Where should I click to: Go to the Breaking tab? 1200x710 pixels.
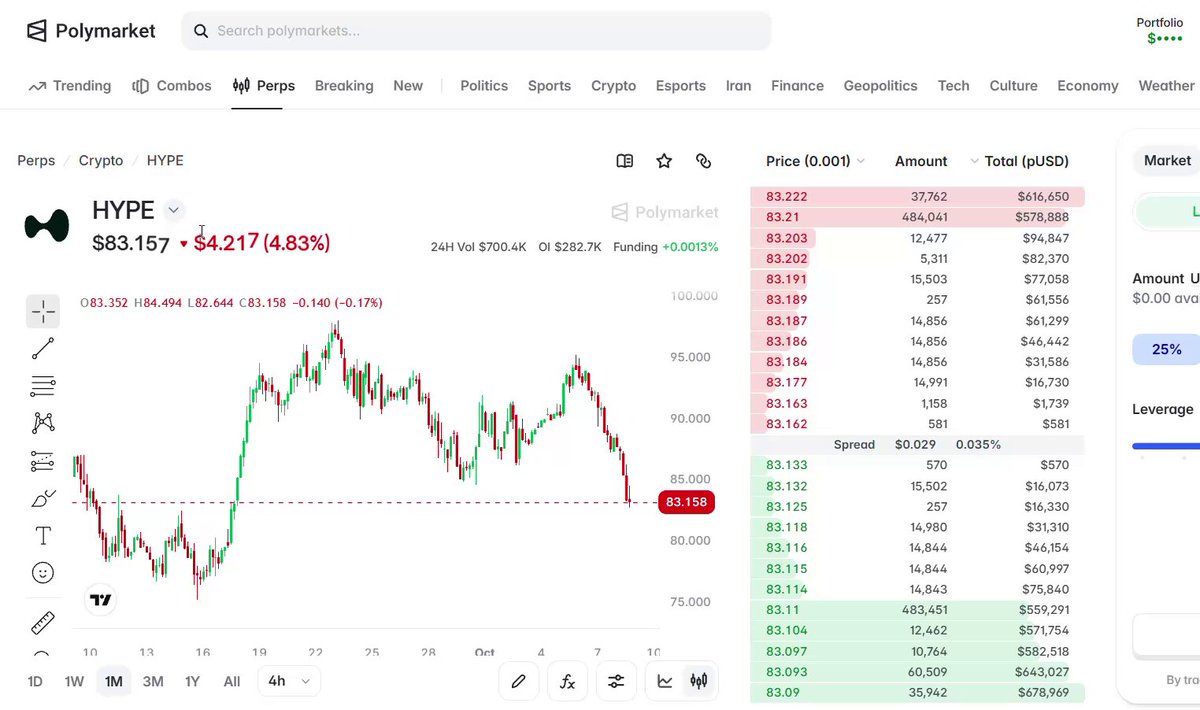click(x=344, y=86)
